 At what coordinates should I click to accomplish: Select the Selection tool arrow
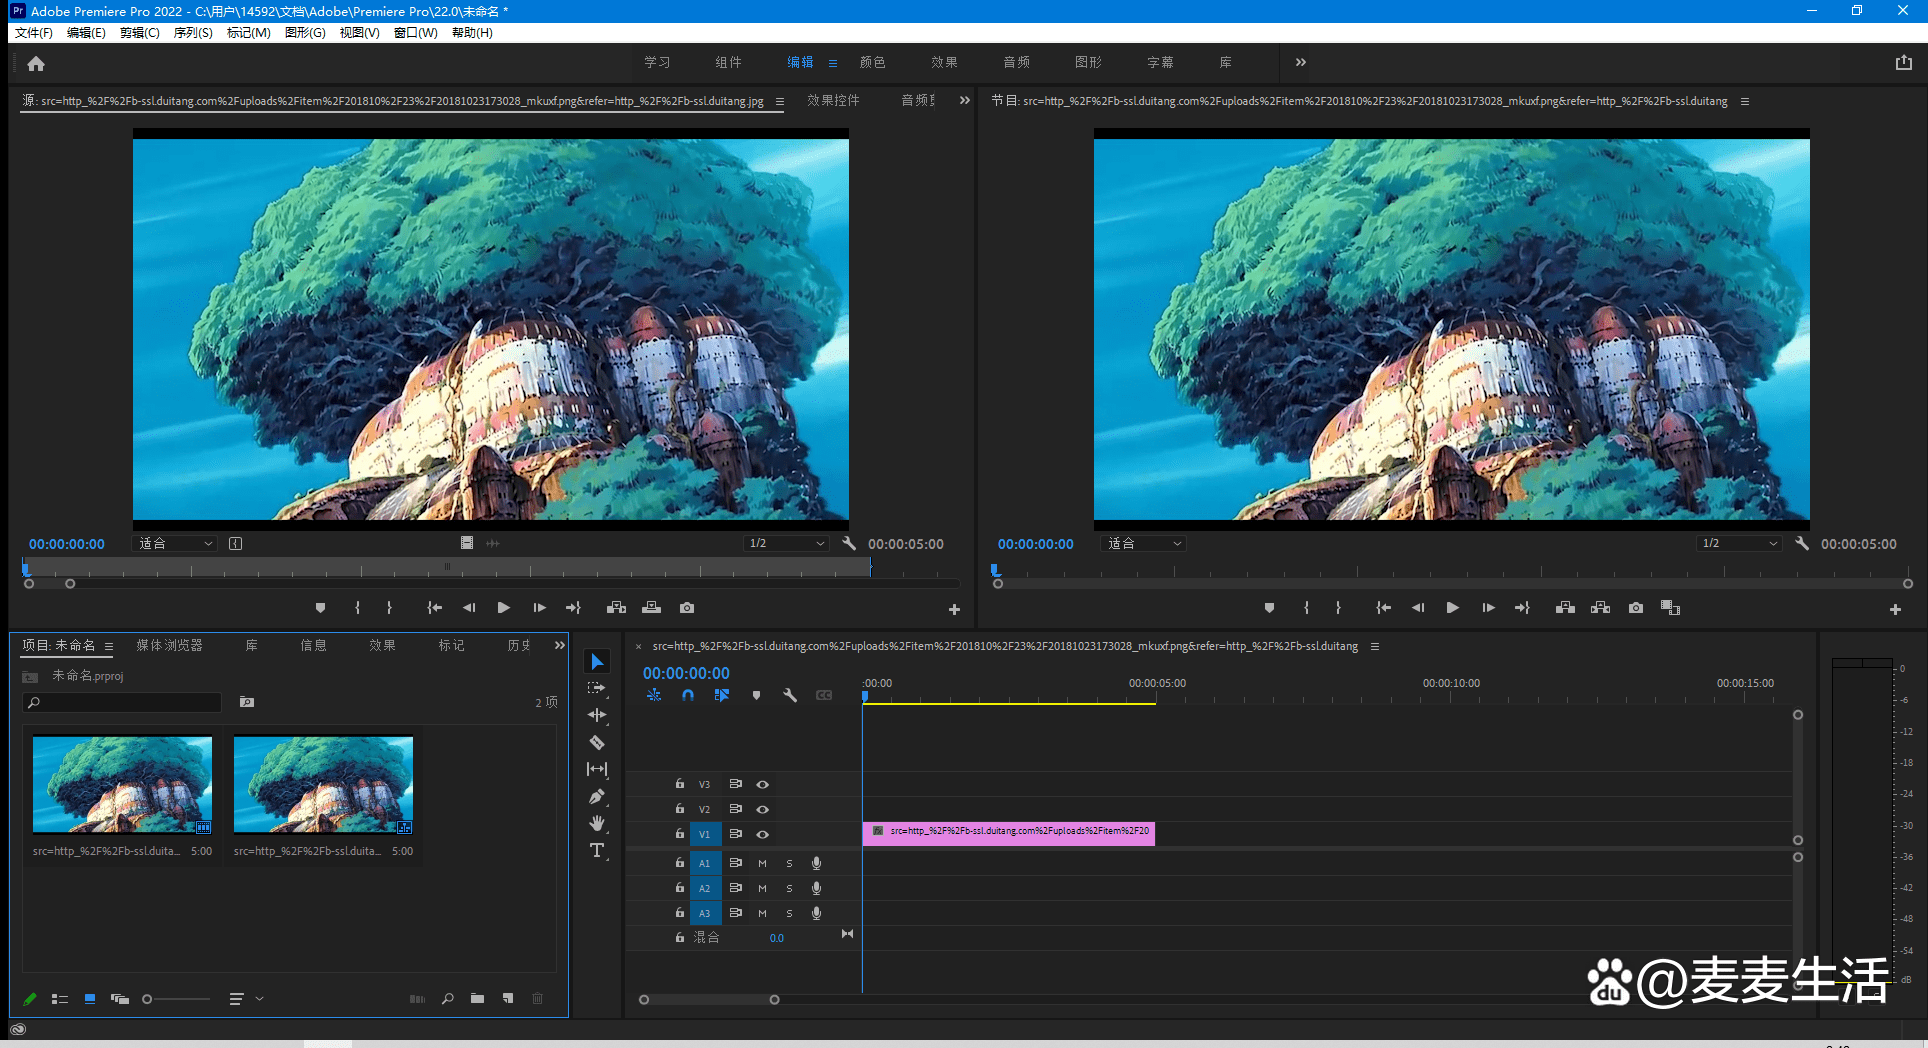click(x=597, y=661)
